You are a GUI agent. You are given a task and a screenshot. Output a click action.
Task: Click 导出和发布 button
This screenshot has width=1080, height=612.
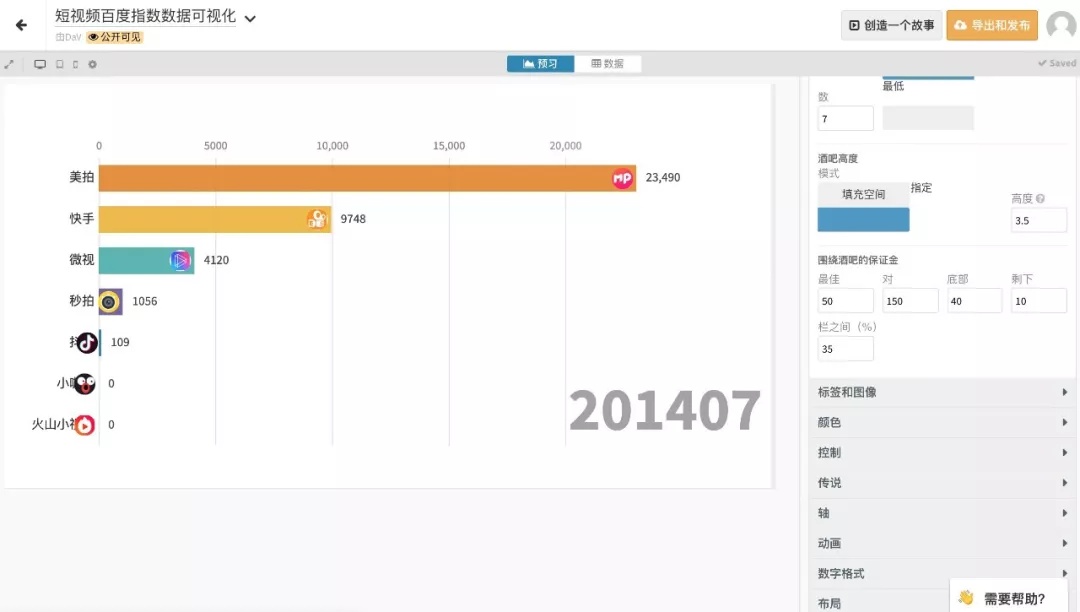pos(992,25)
